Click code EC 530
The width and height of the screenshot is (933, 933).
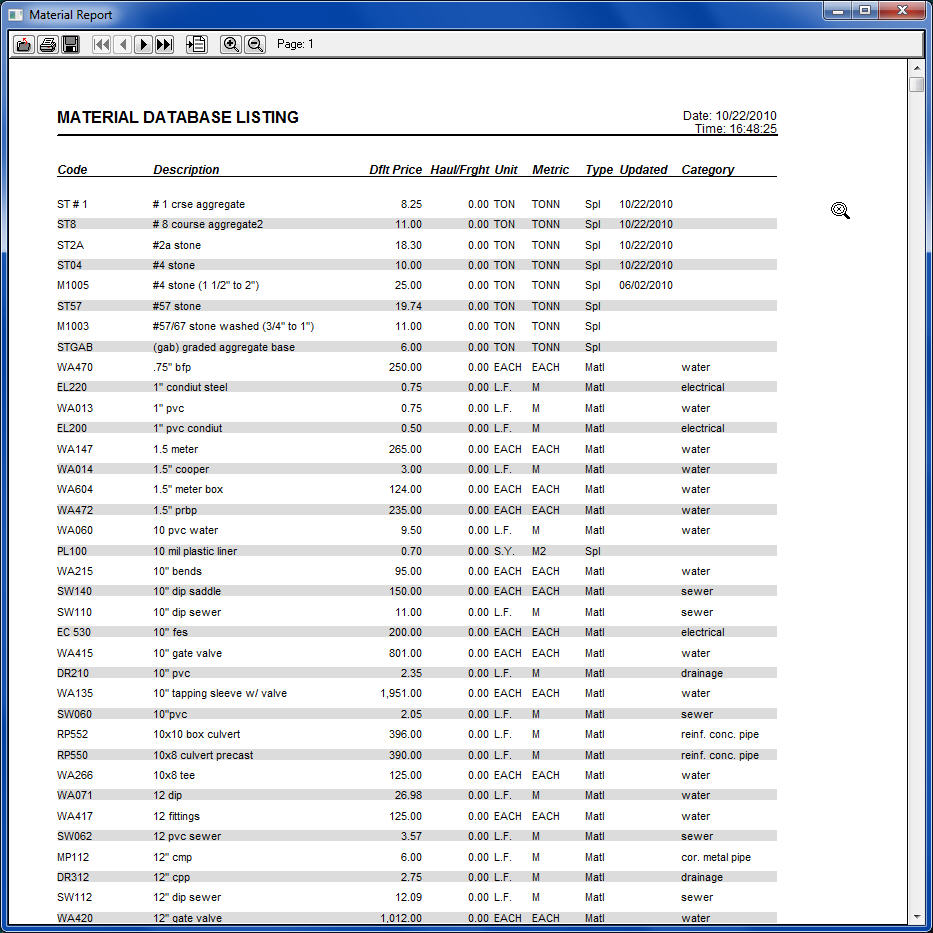point(74,633)
